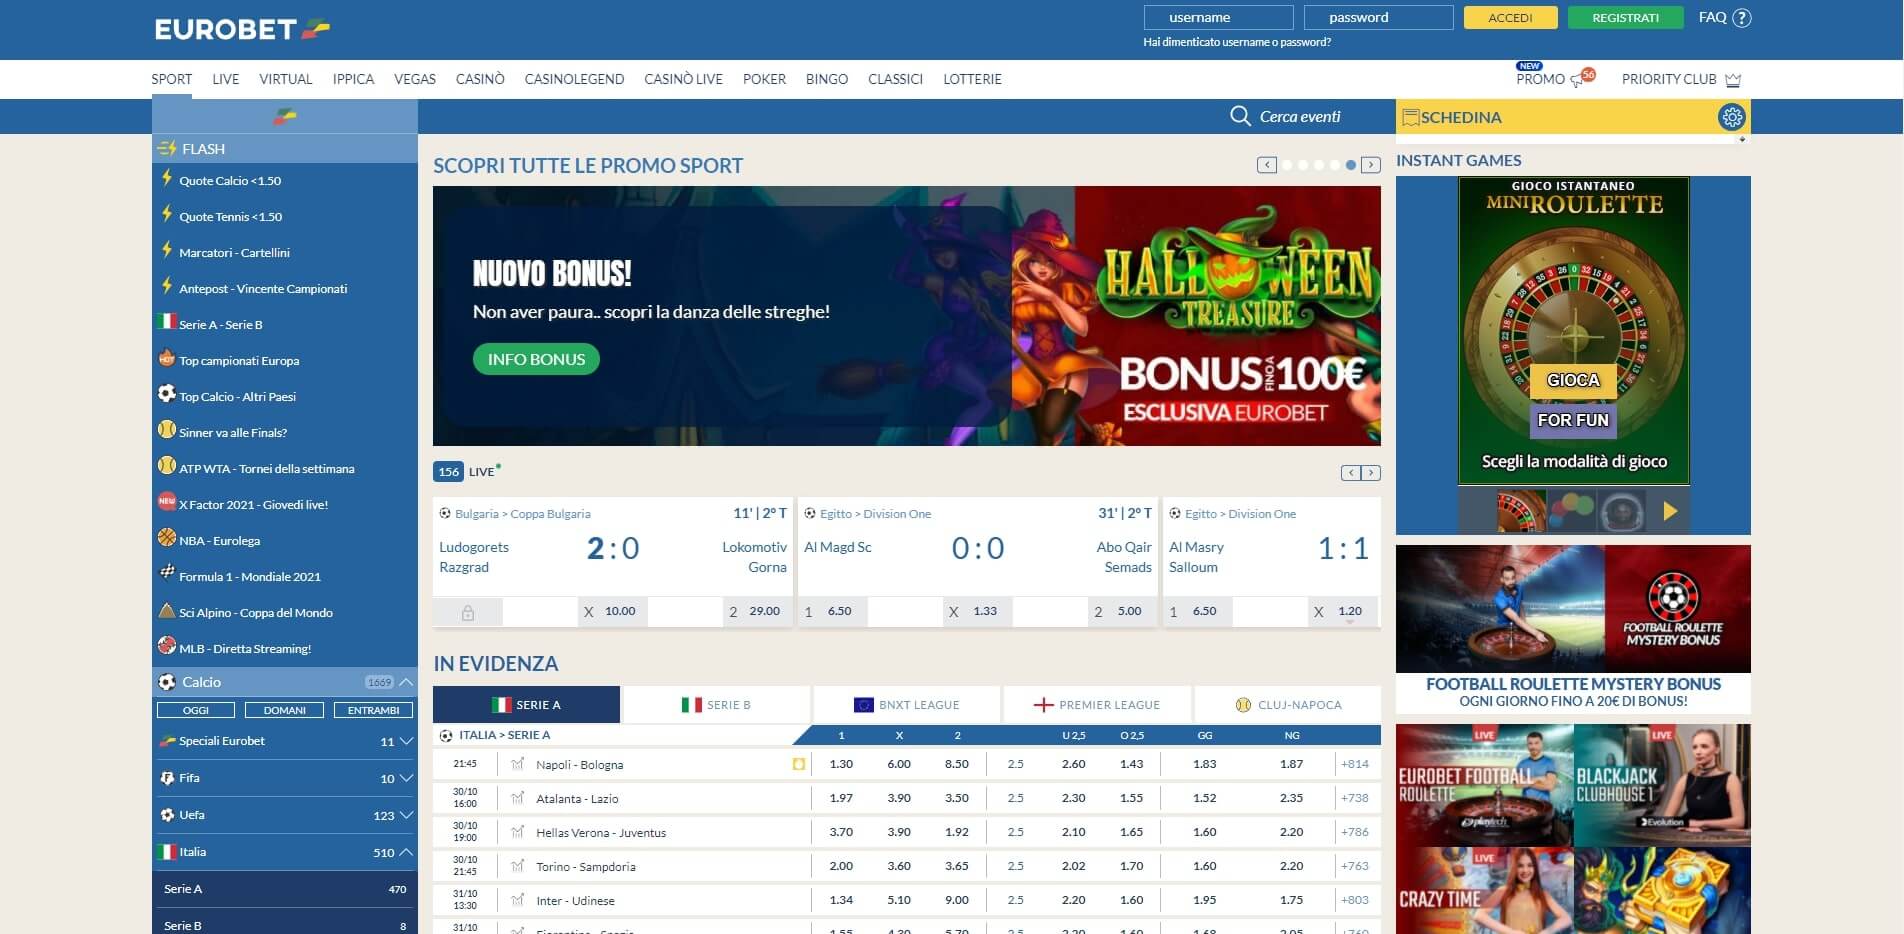Open the CASINÒ LIVE menu
The width and height of the screenshot is (1904, 934).
point(683,79)
